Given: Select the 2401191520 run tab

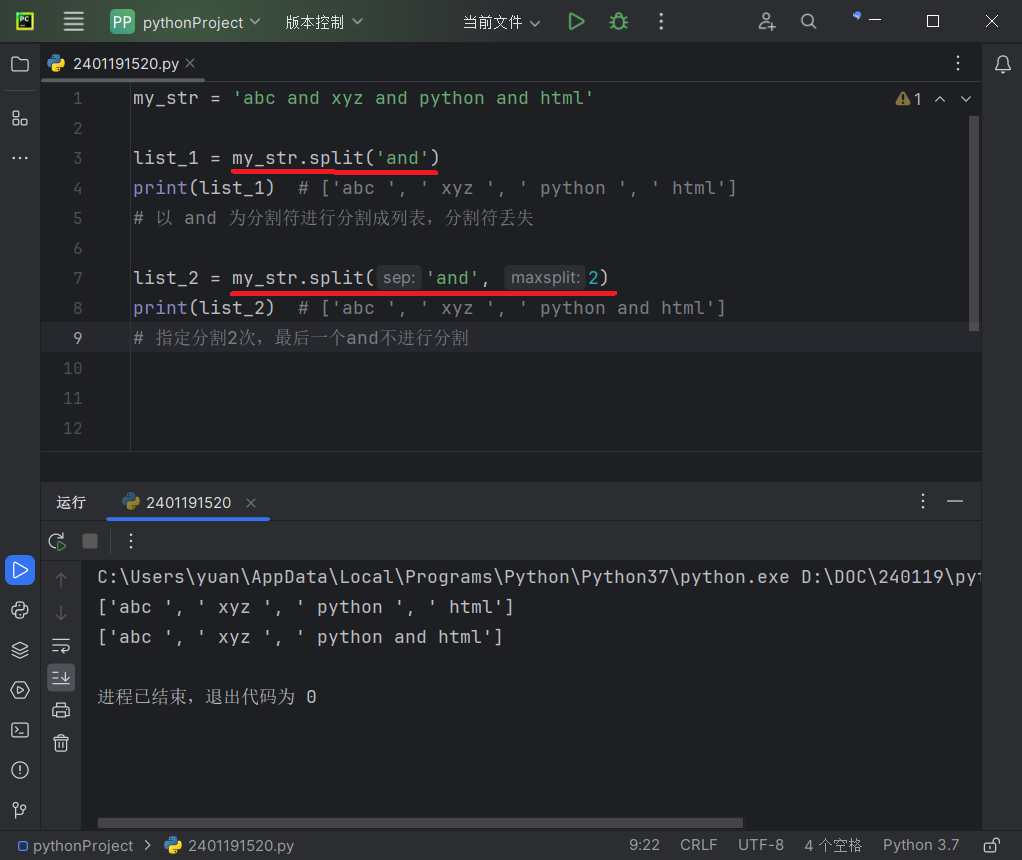Looking at the screenshot, I should point(188,502).
